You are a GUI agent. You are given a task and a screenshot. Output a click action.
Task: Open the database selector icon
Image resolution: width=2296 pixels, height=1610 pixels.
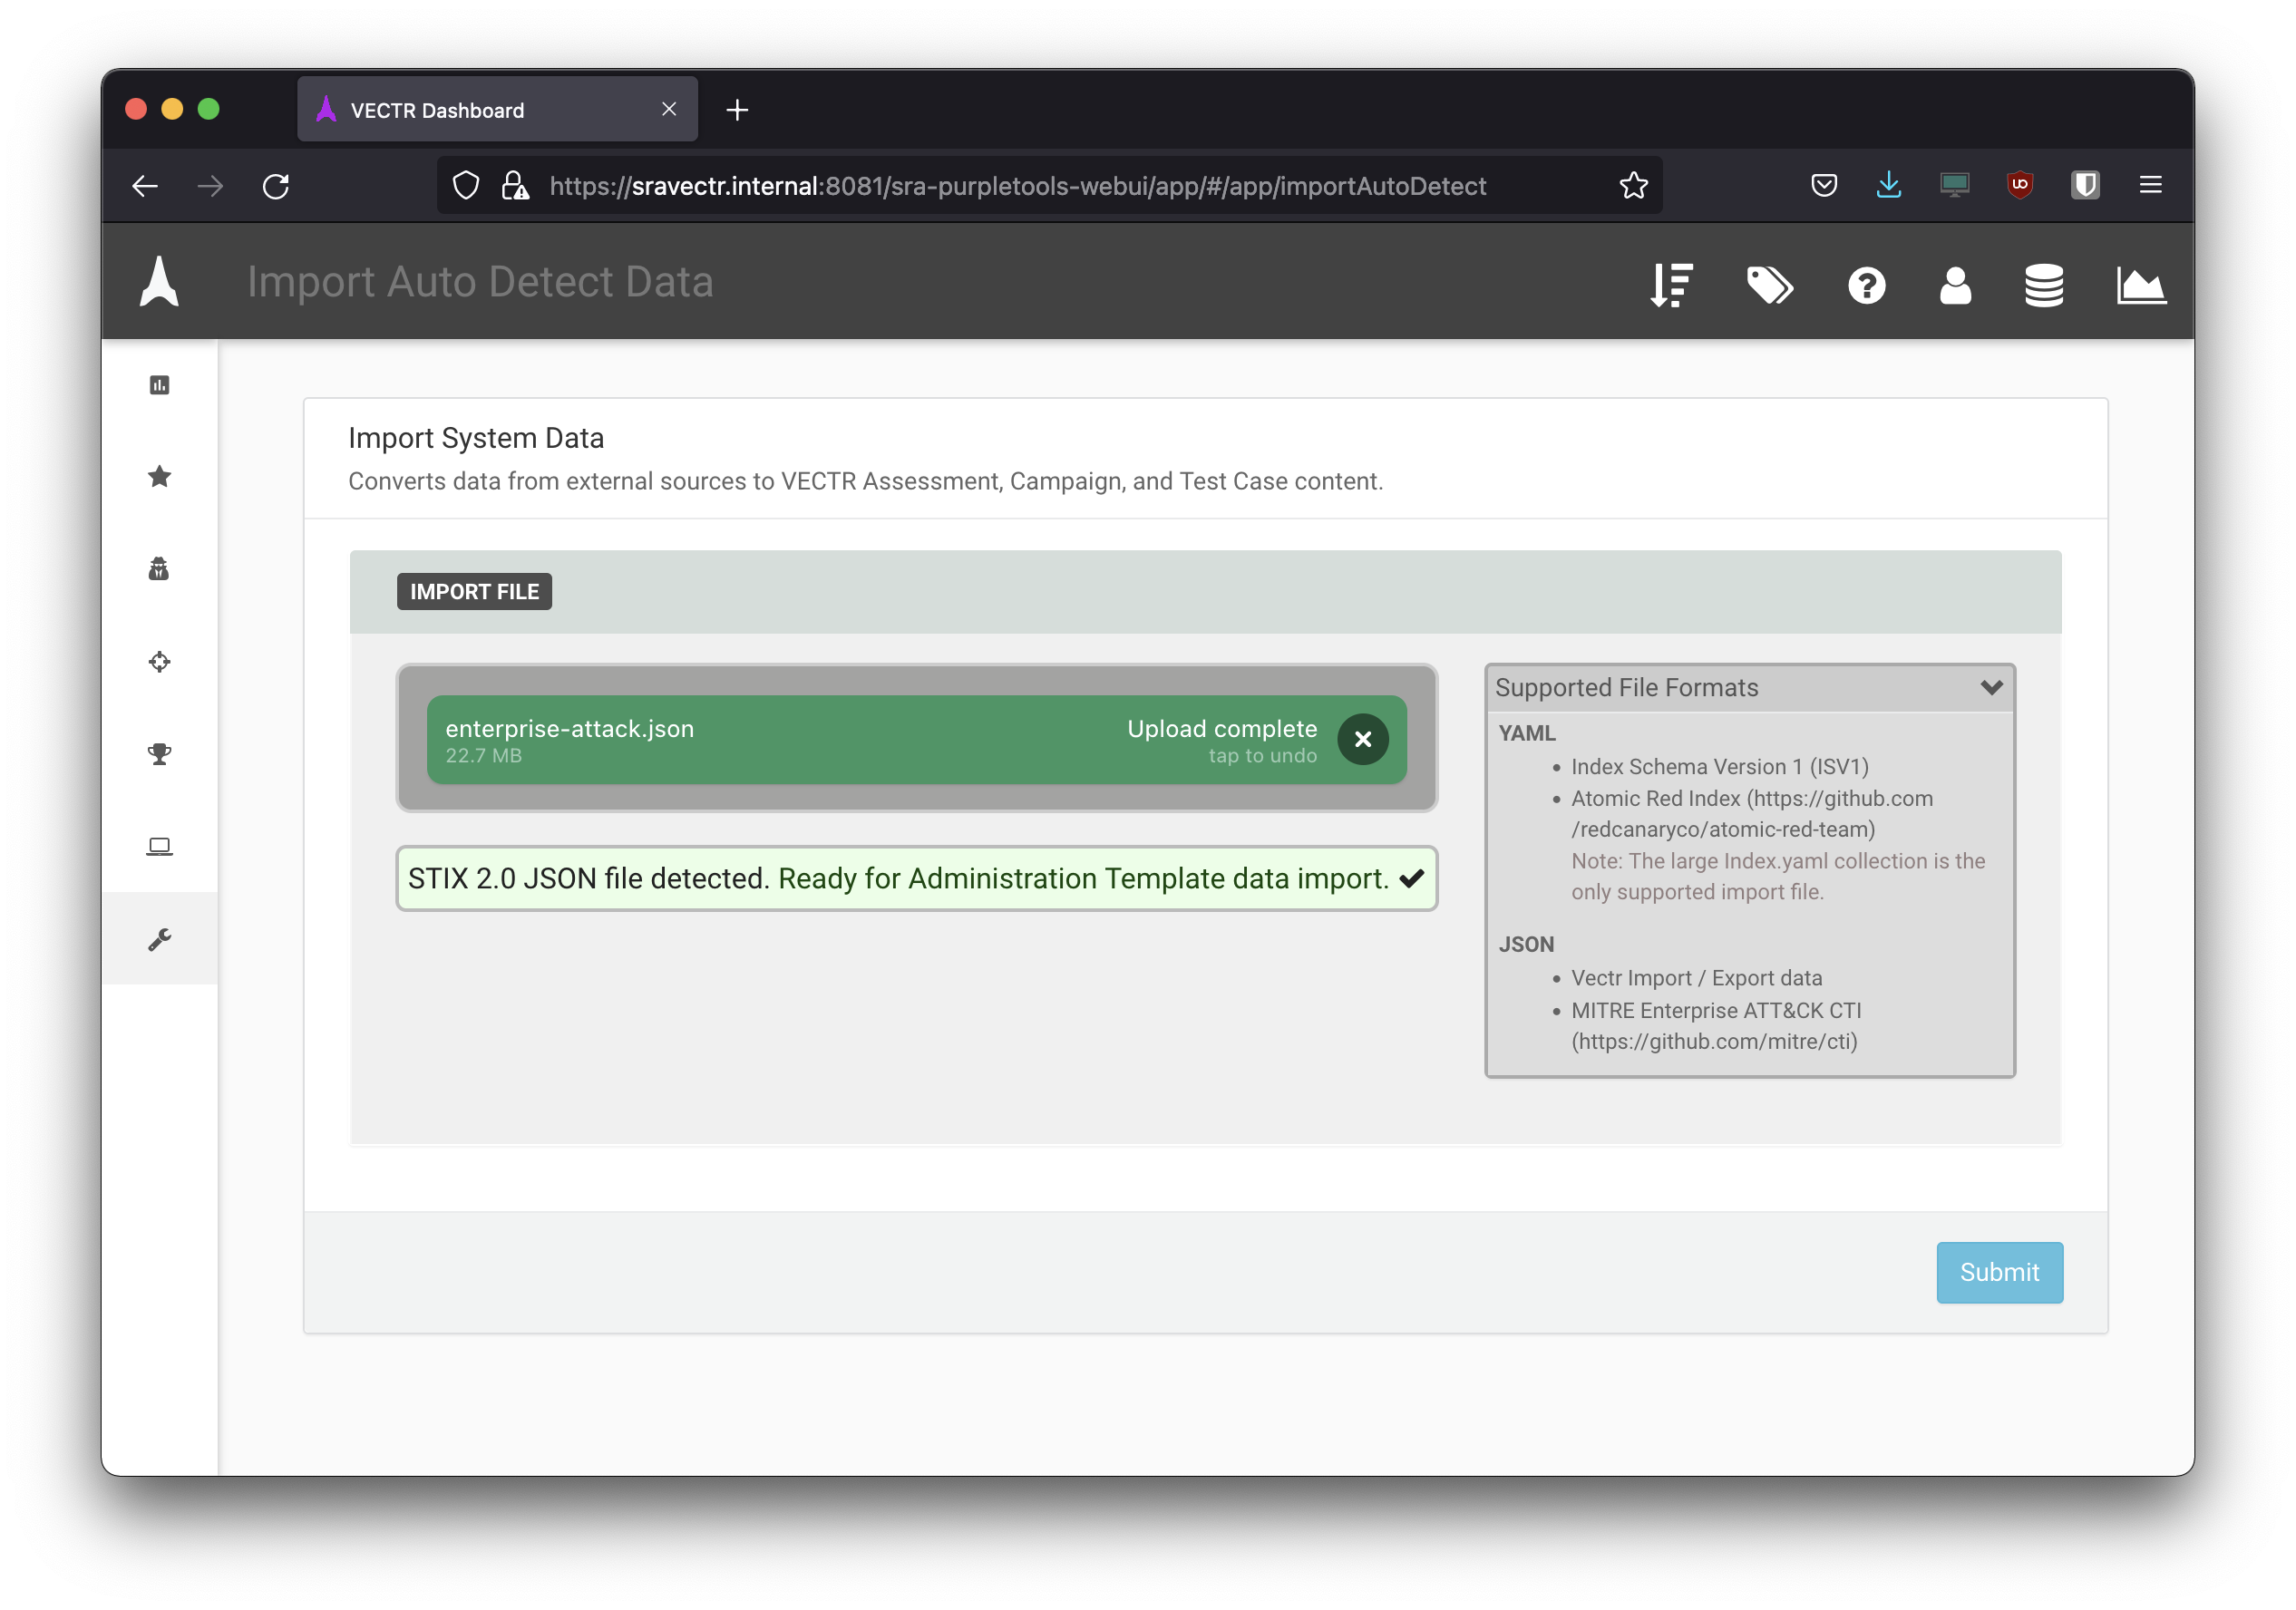click(2043, 285)
